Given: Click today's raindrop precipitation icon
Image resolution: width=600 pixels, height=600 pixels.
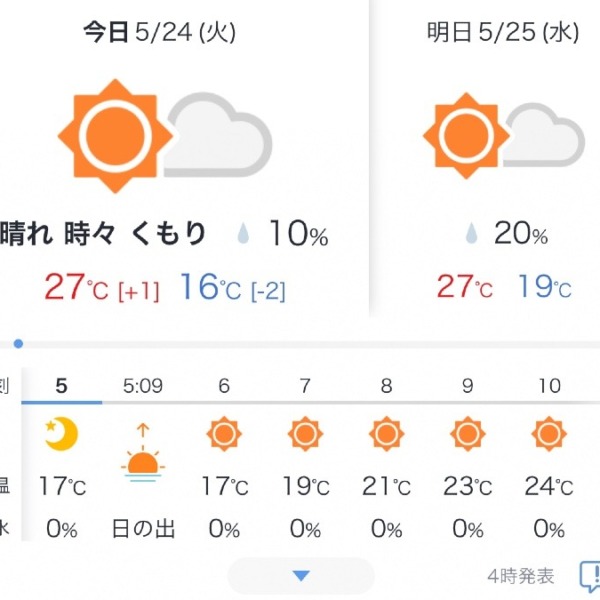Looking at the screenshot, I should click(x=243, y=233).
